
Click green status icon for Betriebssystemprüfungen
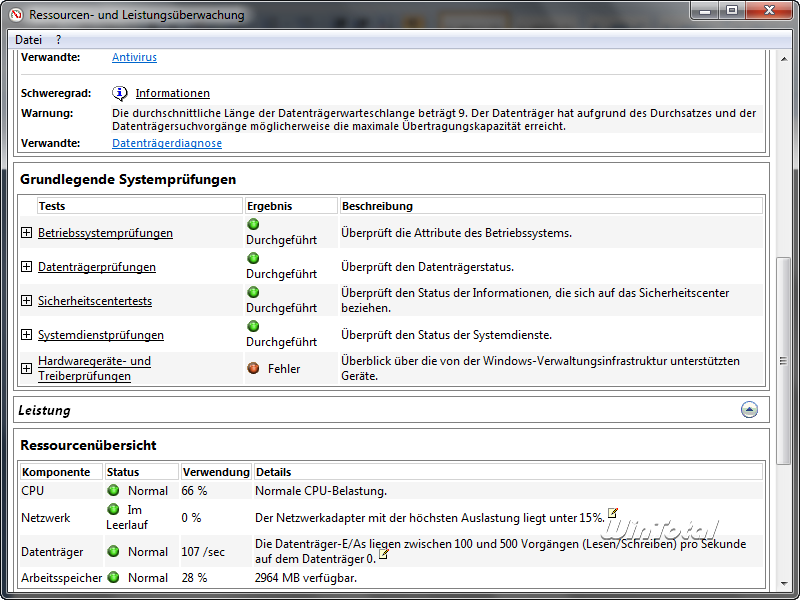pyautogui.click(x=253, y=224)
